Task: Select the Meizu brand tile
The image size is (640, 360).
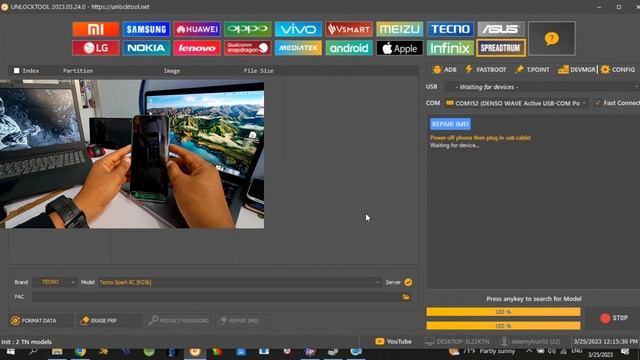Action: [399, 29]
